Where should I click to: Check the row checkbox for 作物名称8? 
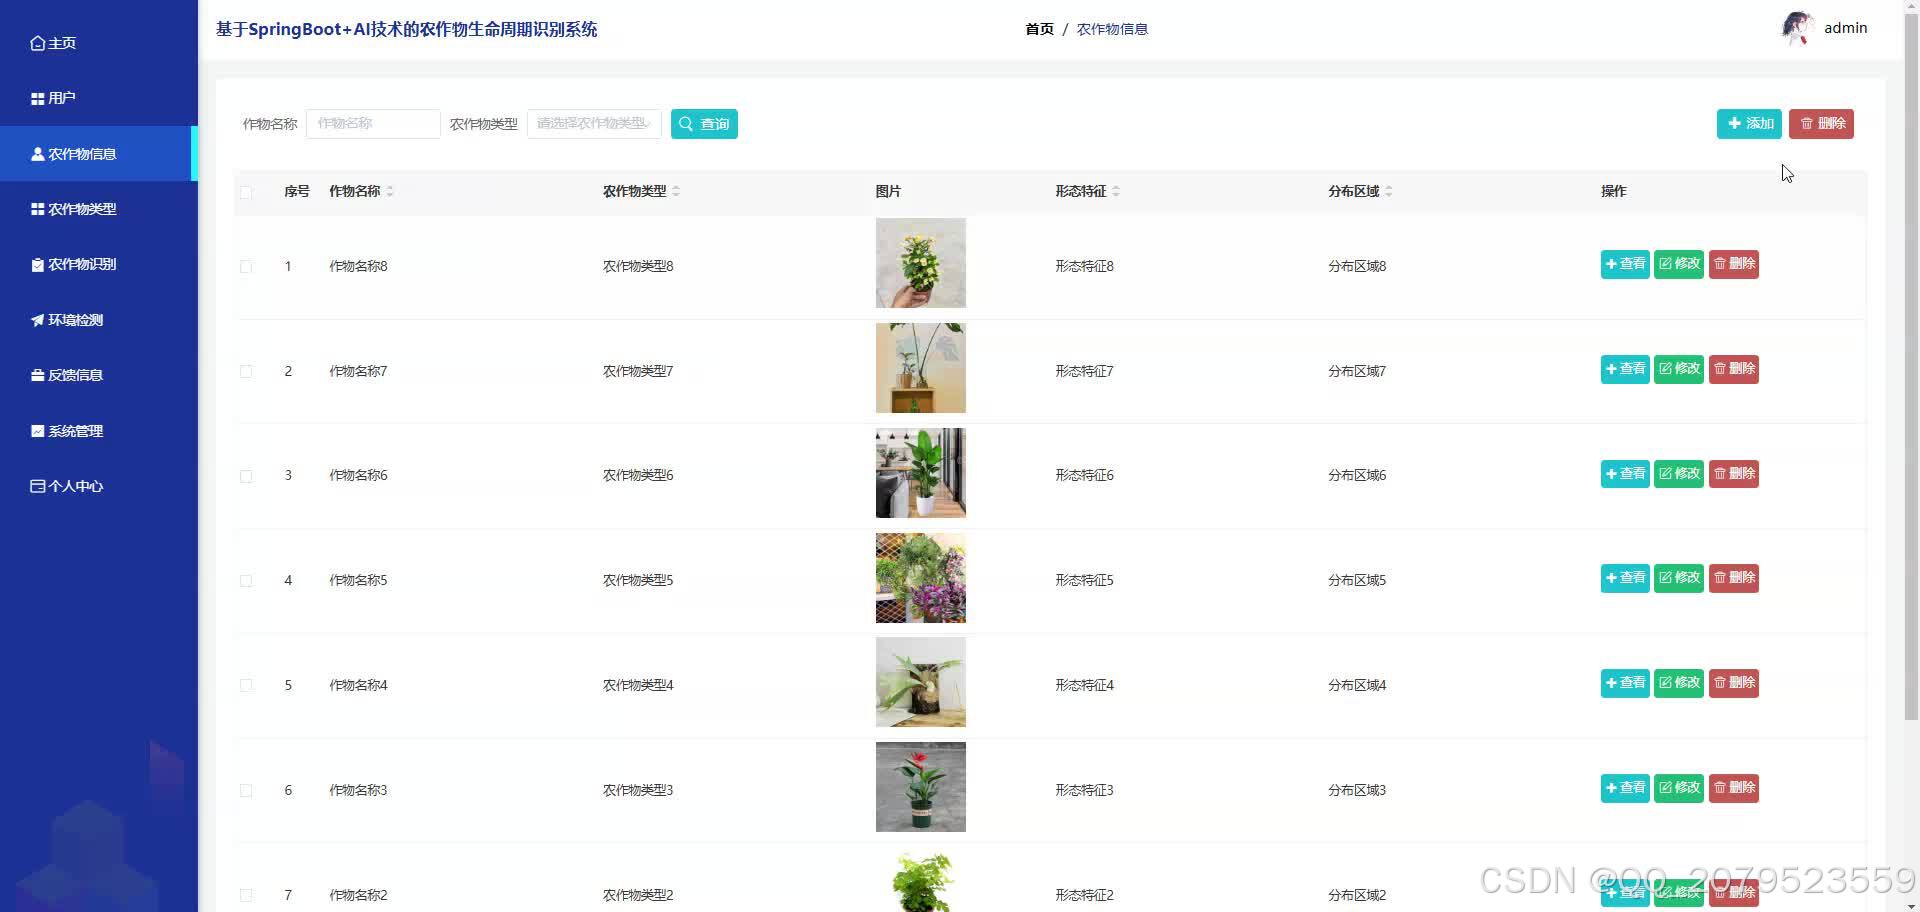tap(246, 266)
